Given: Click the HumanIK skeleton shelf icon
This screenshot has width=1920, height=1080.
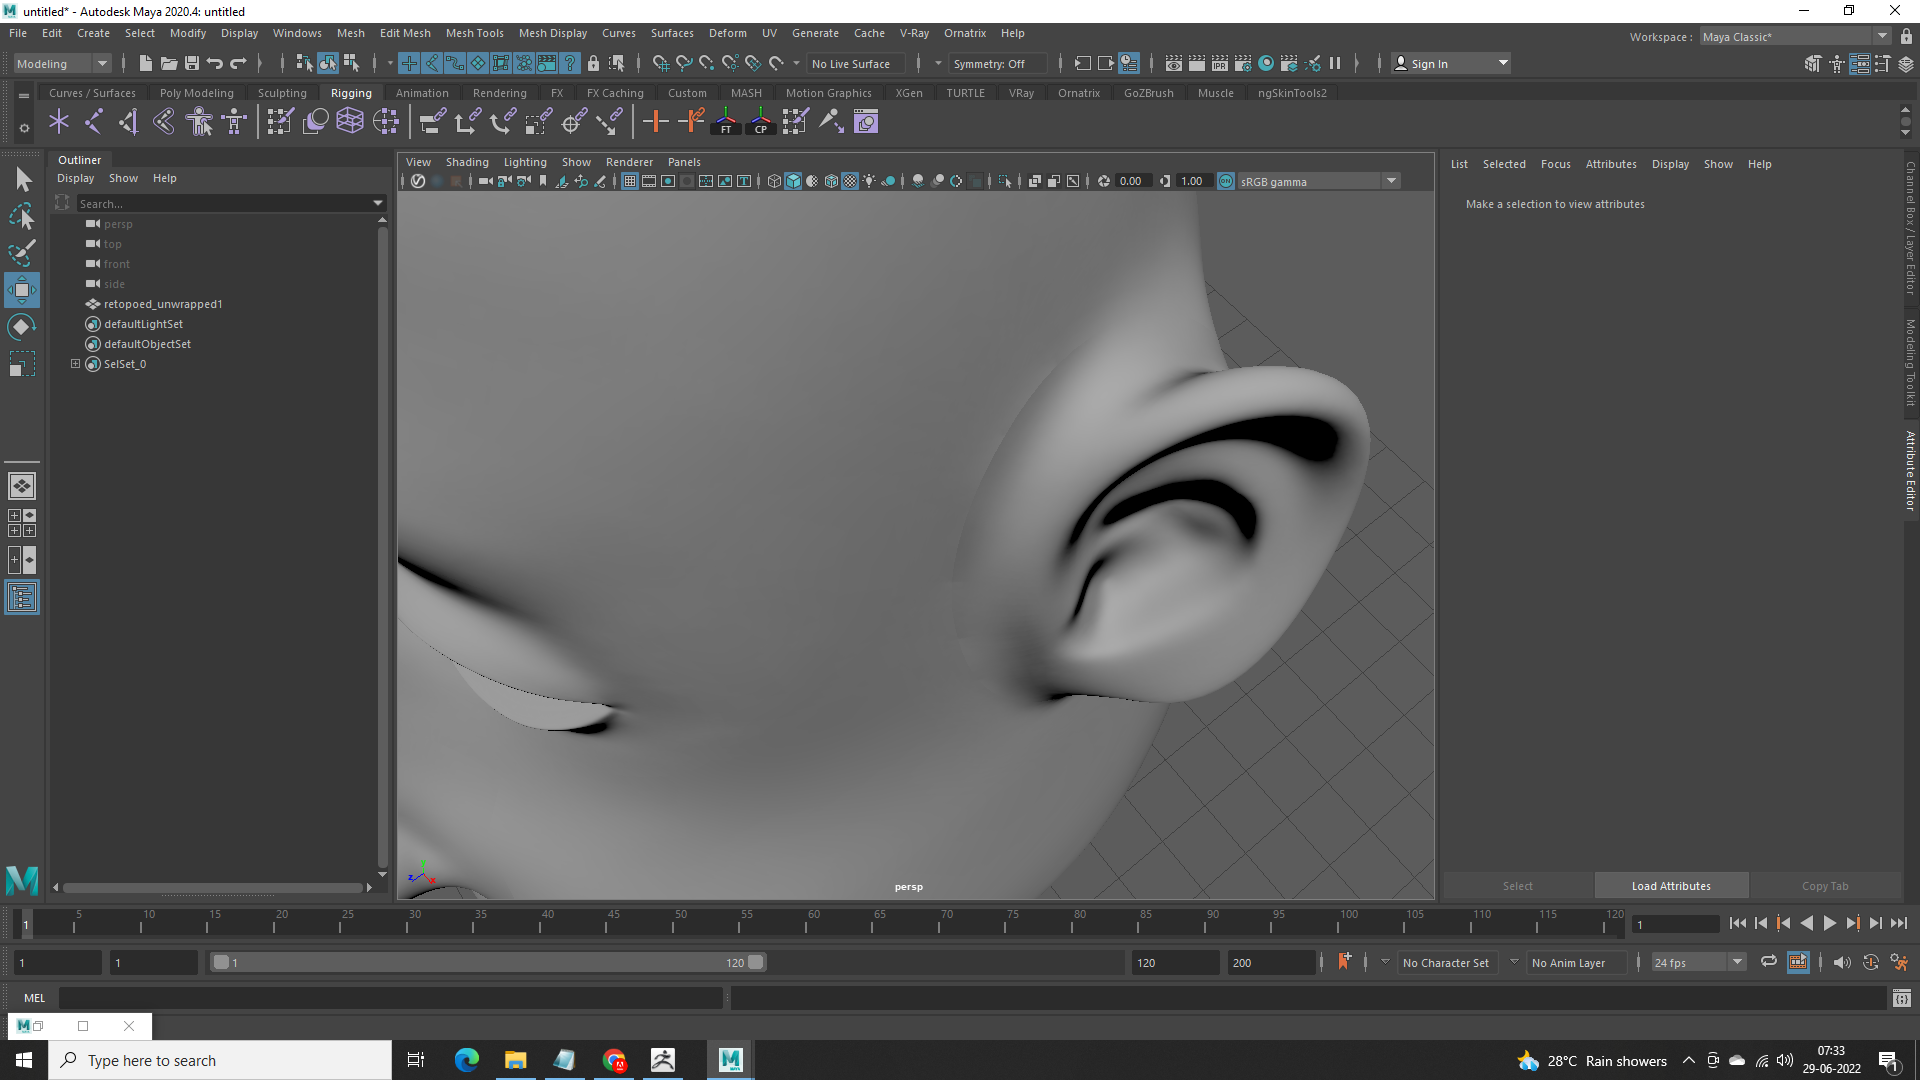Looking at the screenshot, I should (235, 122).
